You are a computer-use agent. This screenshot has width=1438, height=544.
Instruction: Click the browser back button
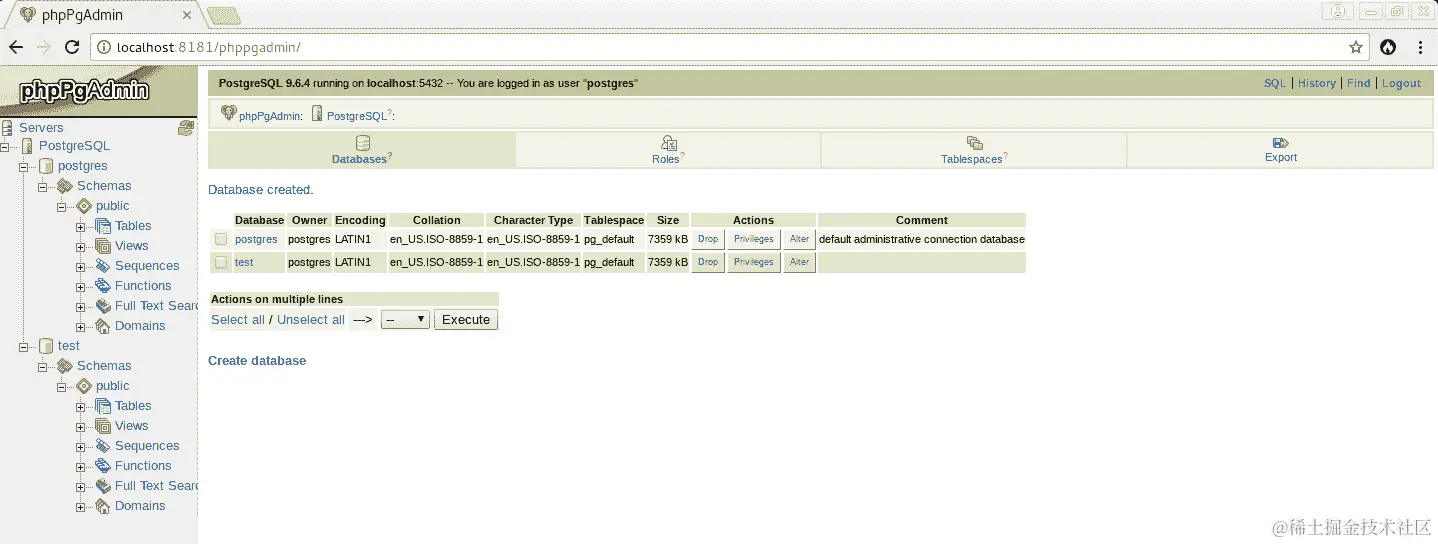point(16,47)
